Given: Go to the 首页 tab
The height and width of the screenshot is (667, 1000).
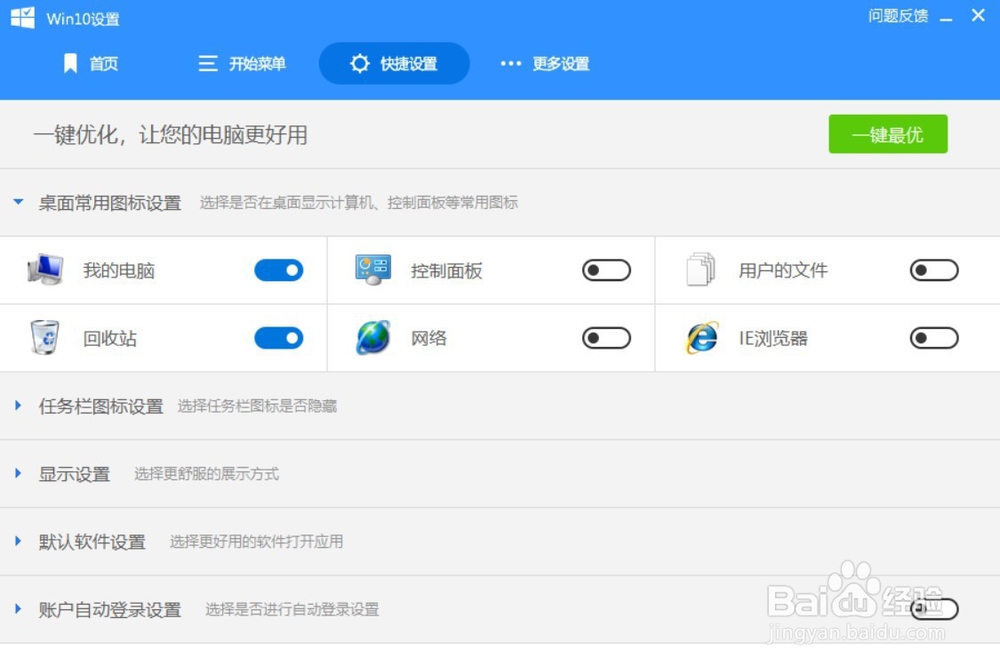Looking at the screenshot, I should [x=92, y=63].
